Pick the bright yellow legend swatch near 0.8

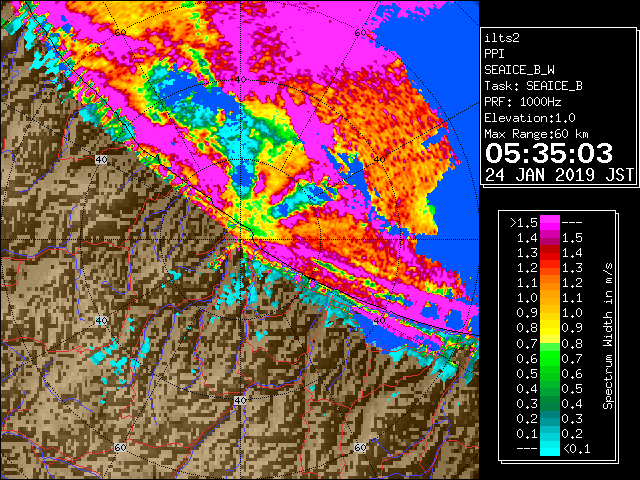tap(549, 336)
